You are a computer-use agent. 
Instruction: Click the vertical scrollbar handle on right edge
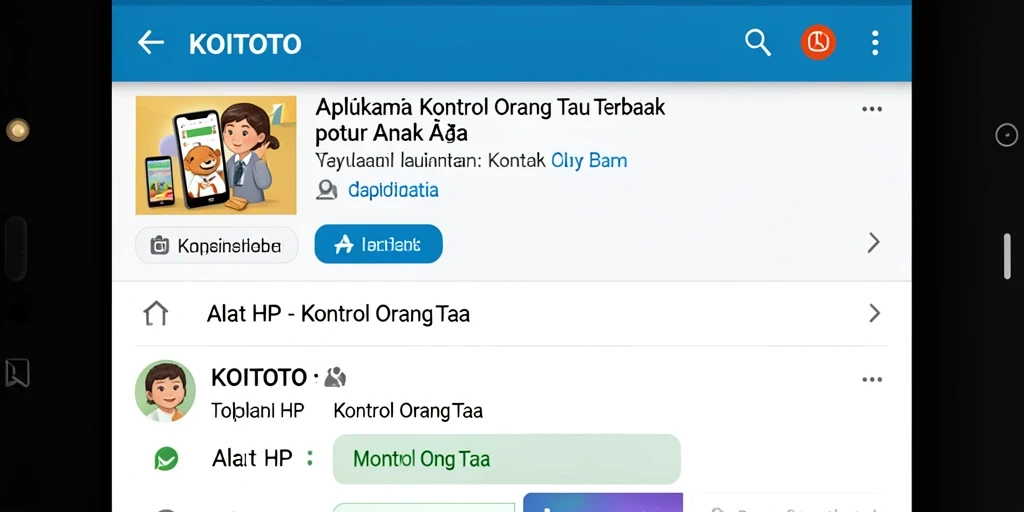1007,256
